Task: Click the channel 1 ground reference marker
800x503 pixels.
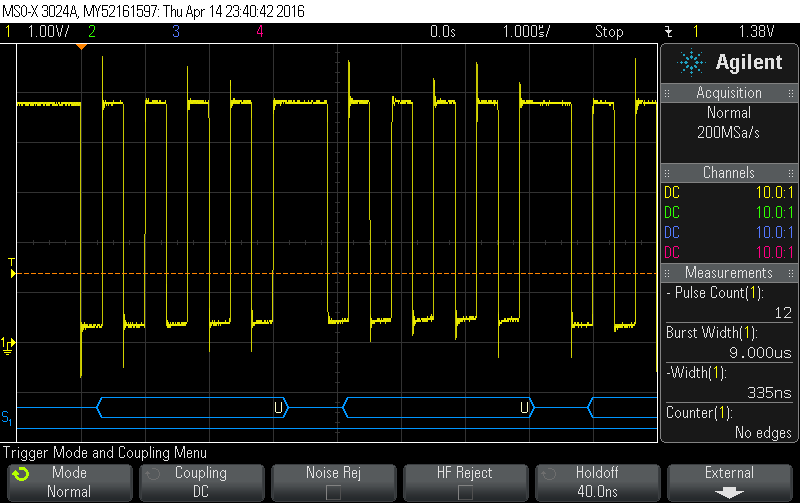Action: 8,345
